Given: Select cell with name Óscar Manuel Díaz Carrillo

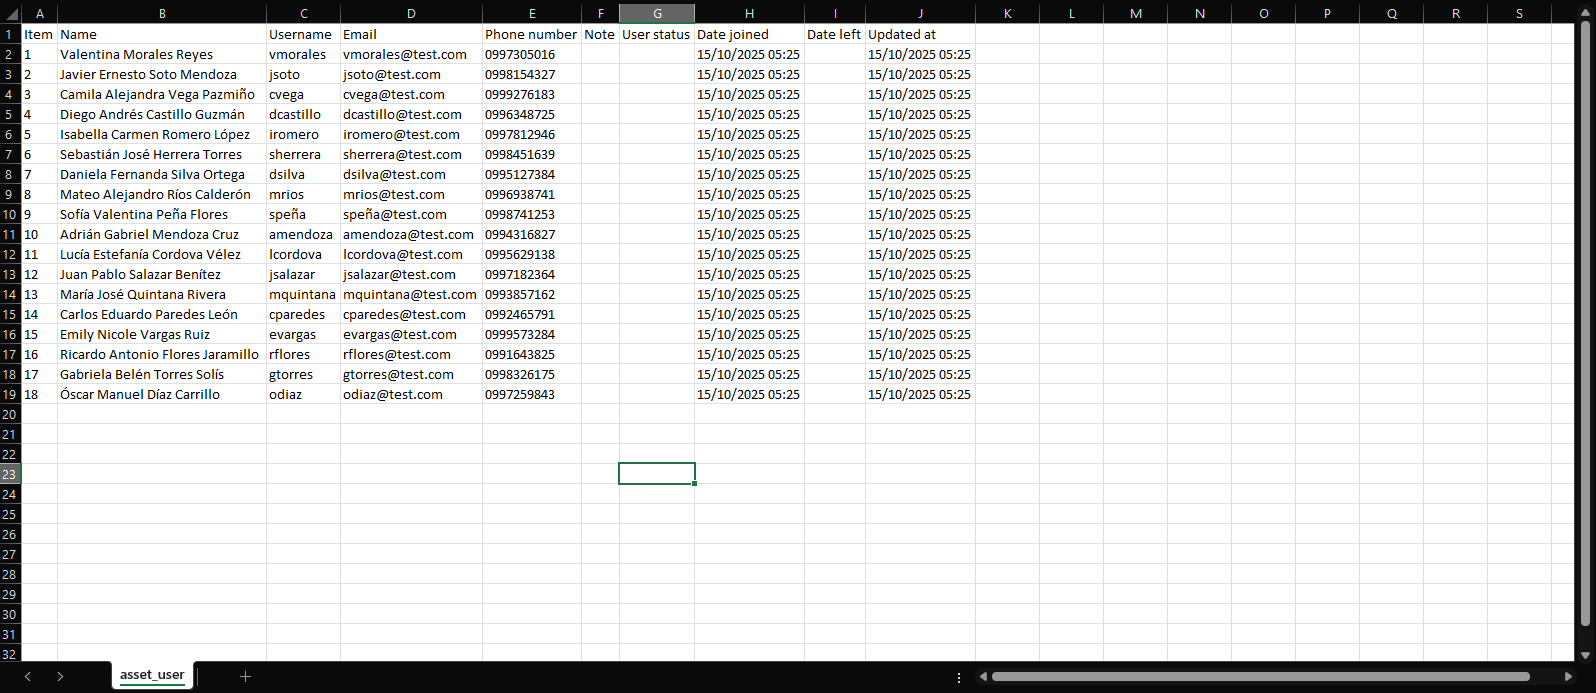Looking at the screenshot, I should [x=140, y=394].
